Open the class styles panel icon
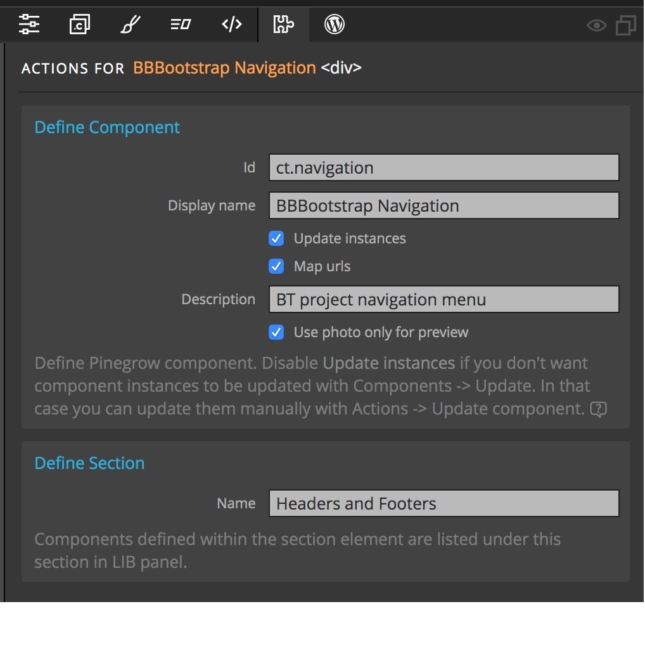The height and width of the screenshot is (649, 645). [181, 24]
